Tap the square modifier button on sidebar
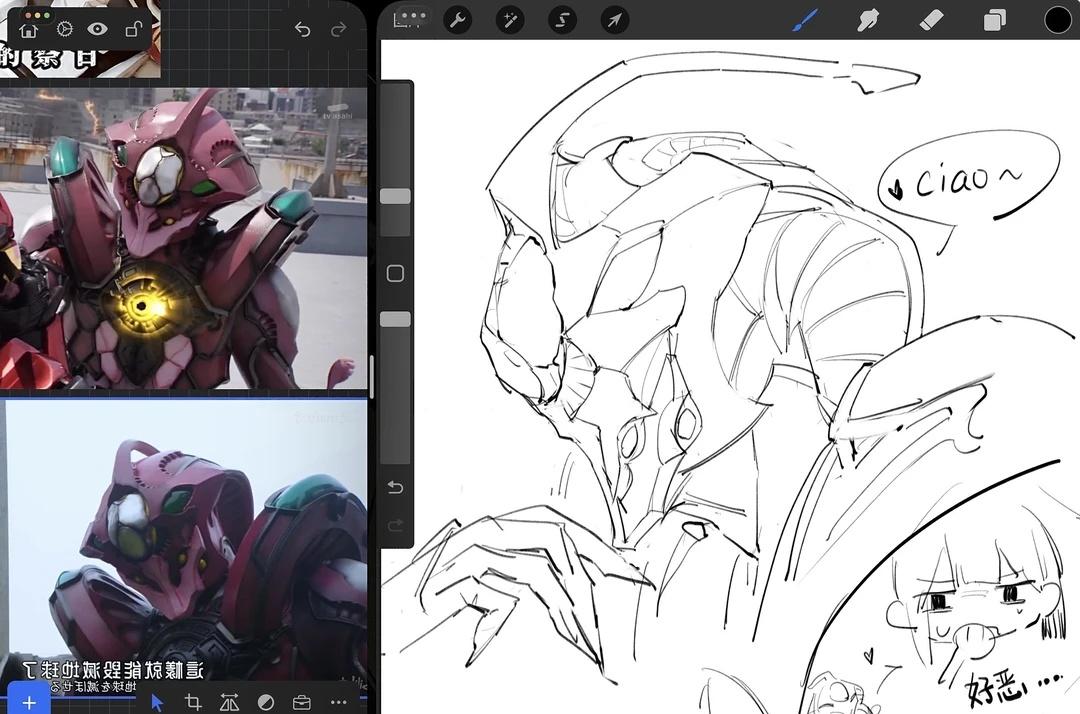Viewport: 1080px width, 714px height. point(395,273)
